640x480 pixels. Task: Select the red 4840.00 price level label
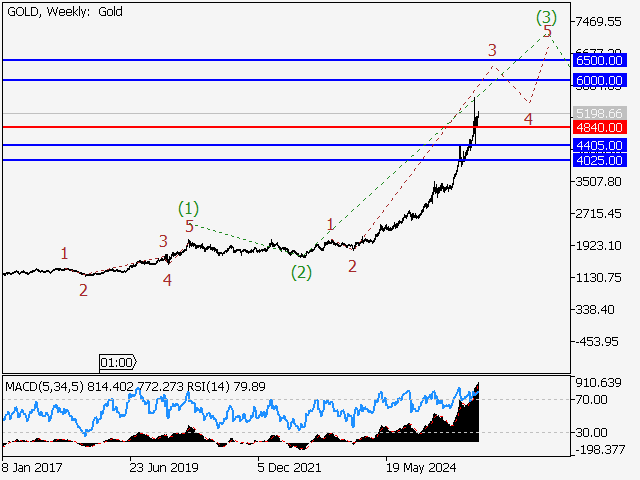point(599,128)
